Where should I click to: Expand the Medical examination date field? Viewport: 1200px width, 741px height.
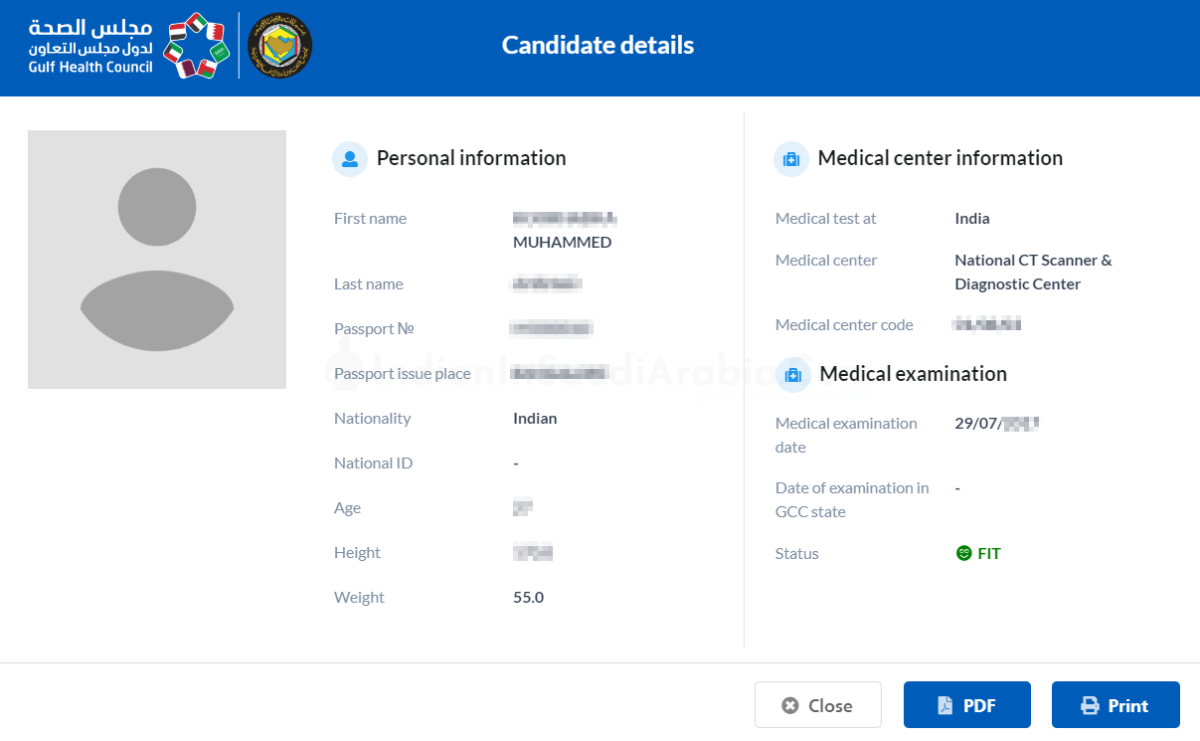[993, 422]
